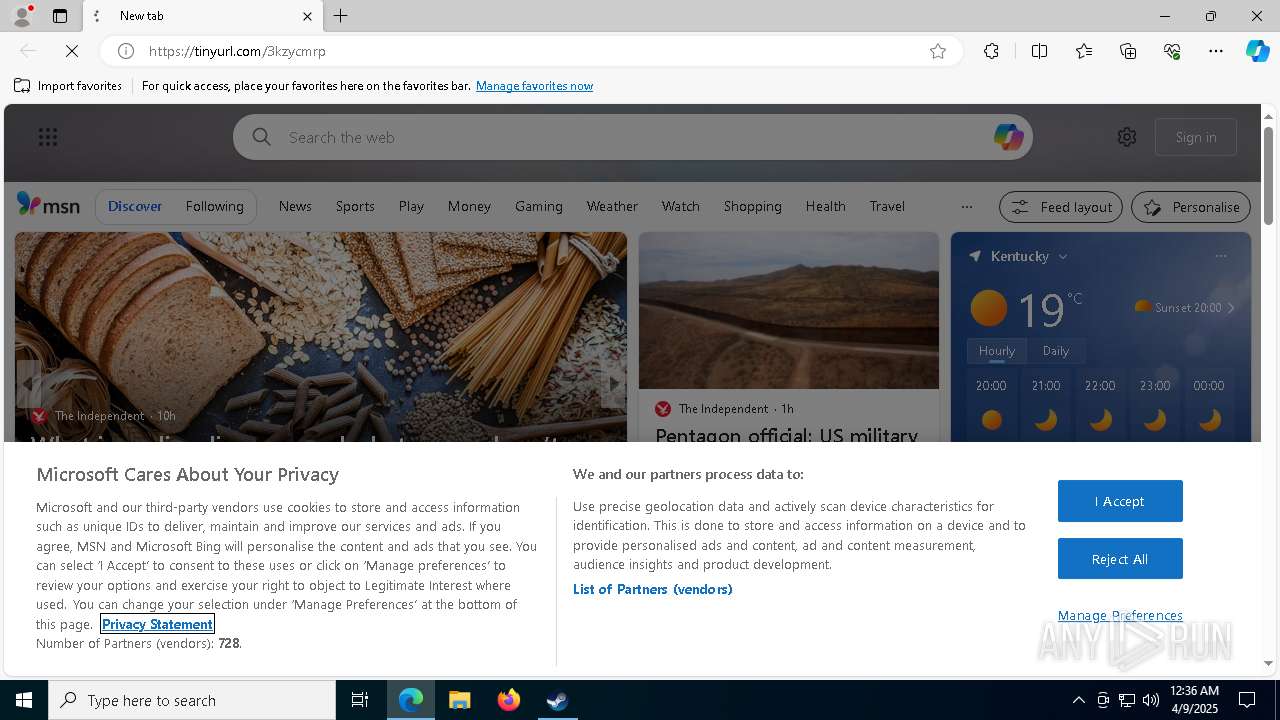Open Settings and more ellipsis
Screen dimensions: 1280x720
click(x=1216, y=51)
